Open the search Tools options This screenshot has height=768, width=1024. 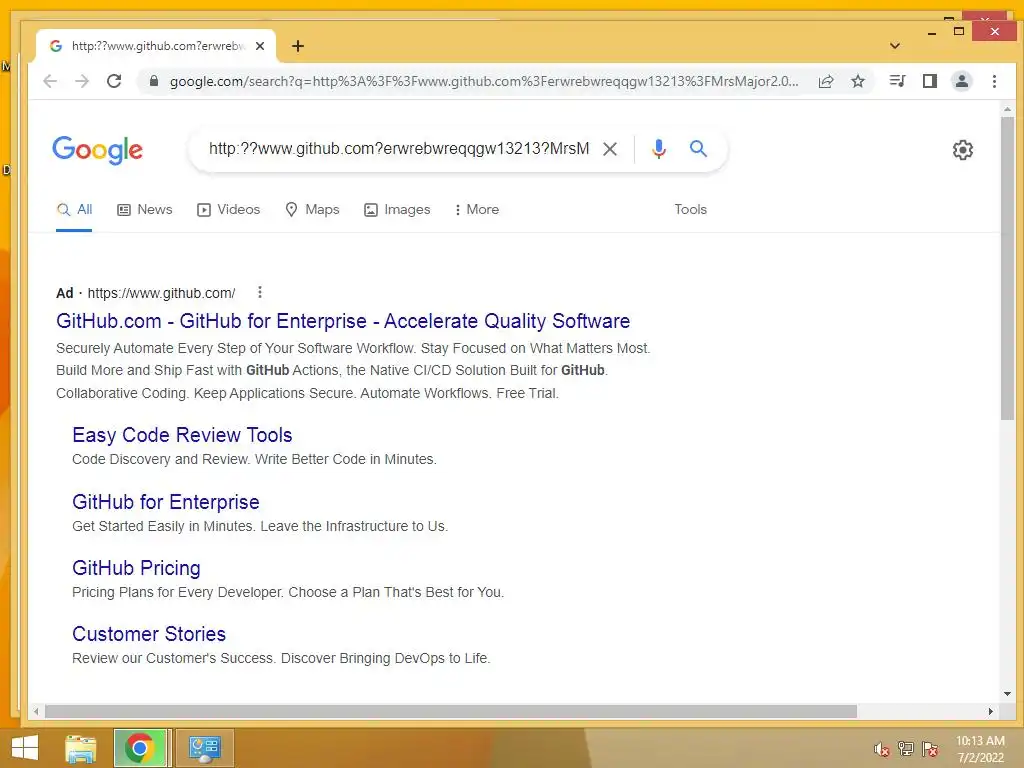690,210
